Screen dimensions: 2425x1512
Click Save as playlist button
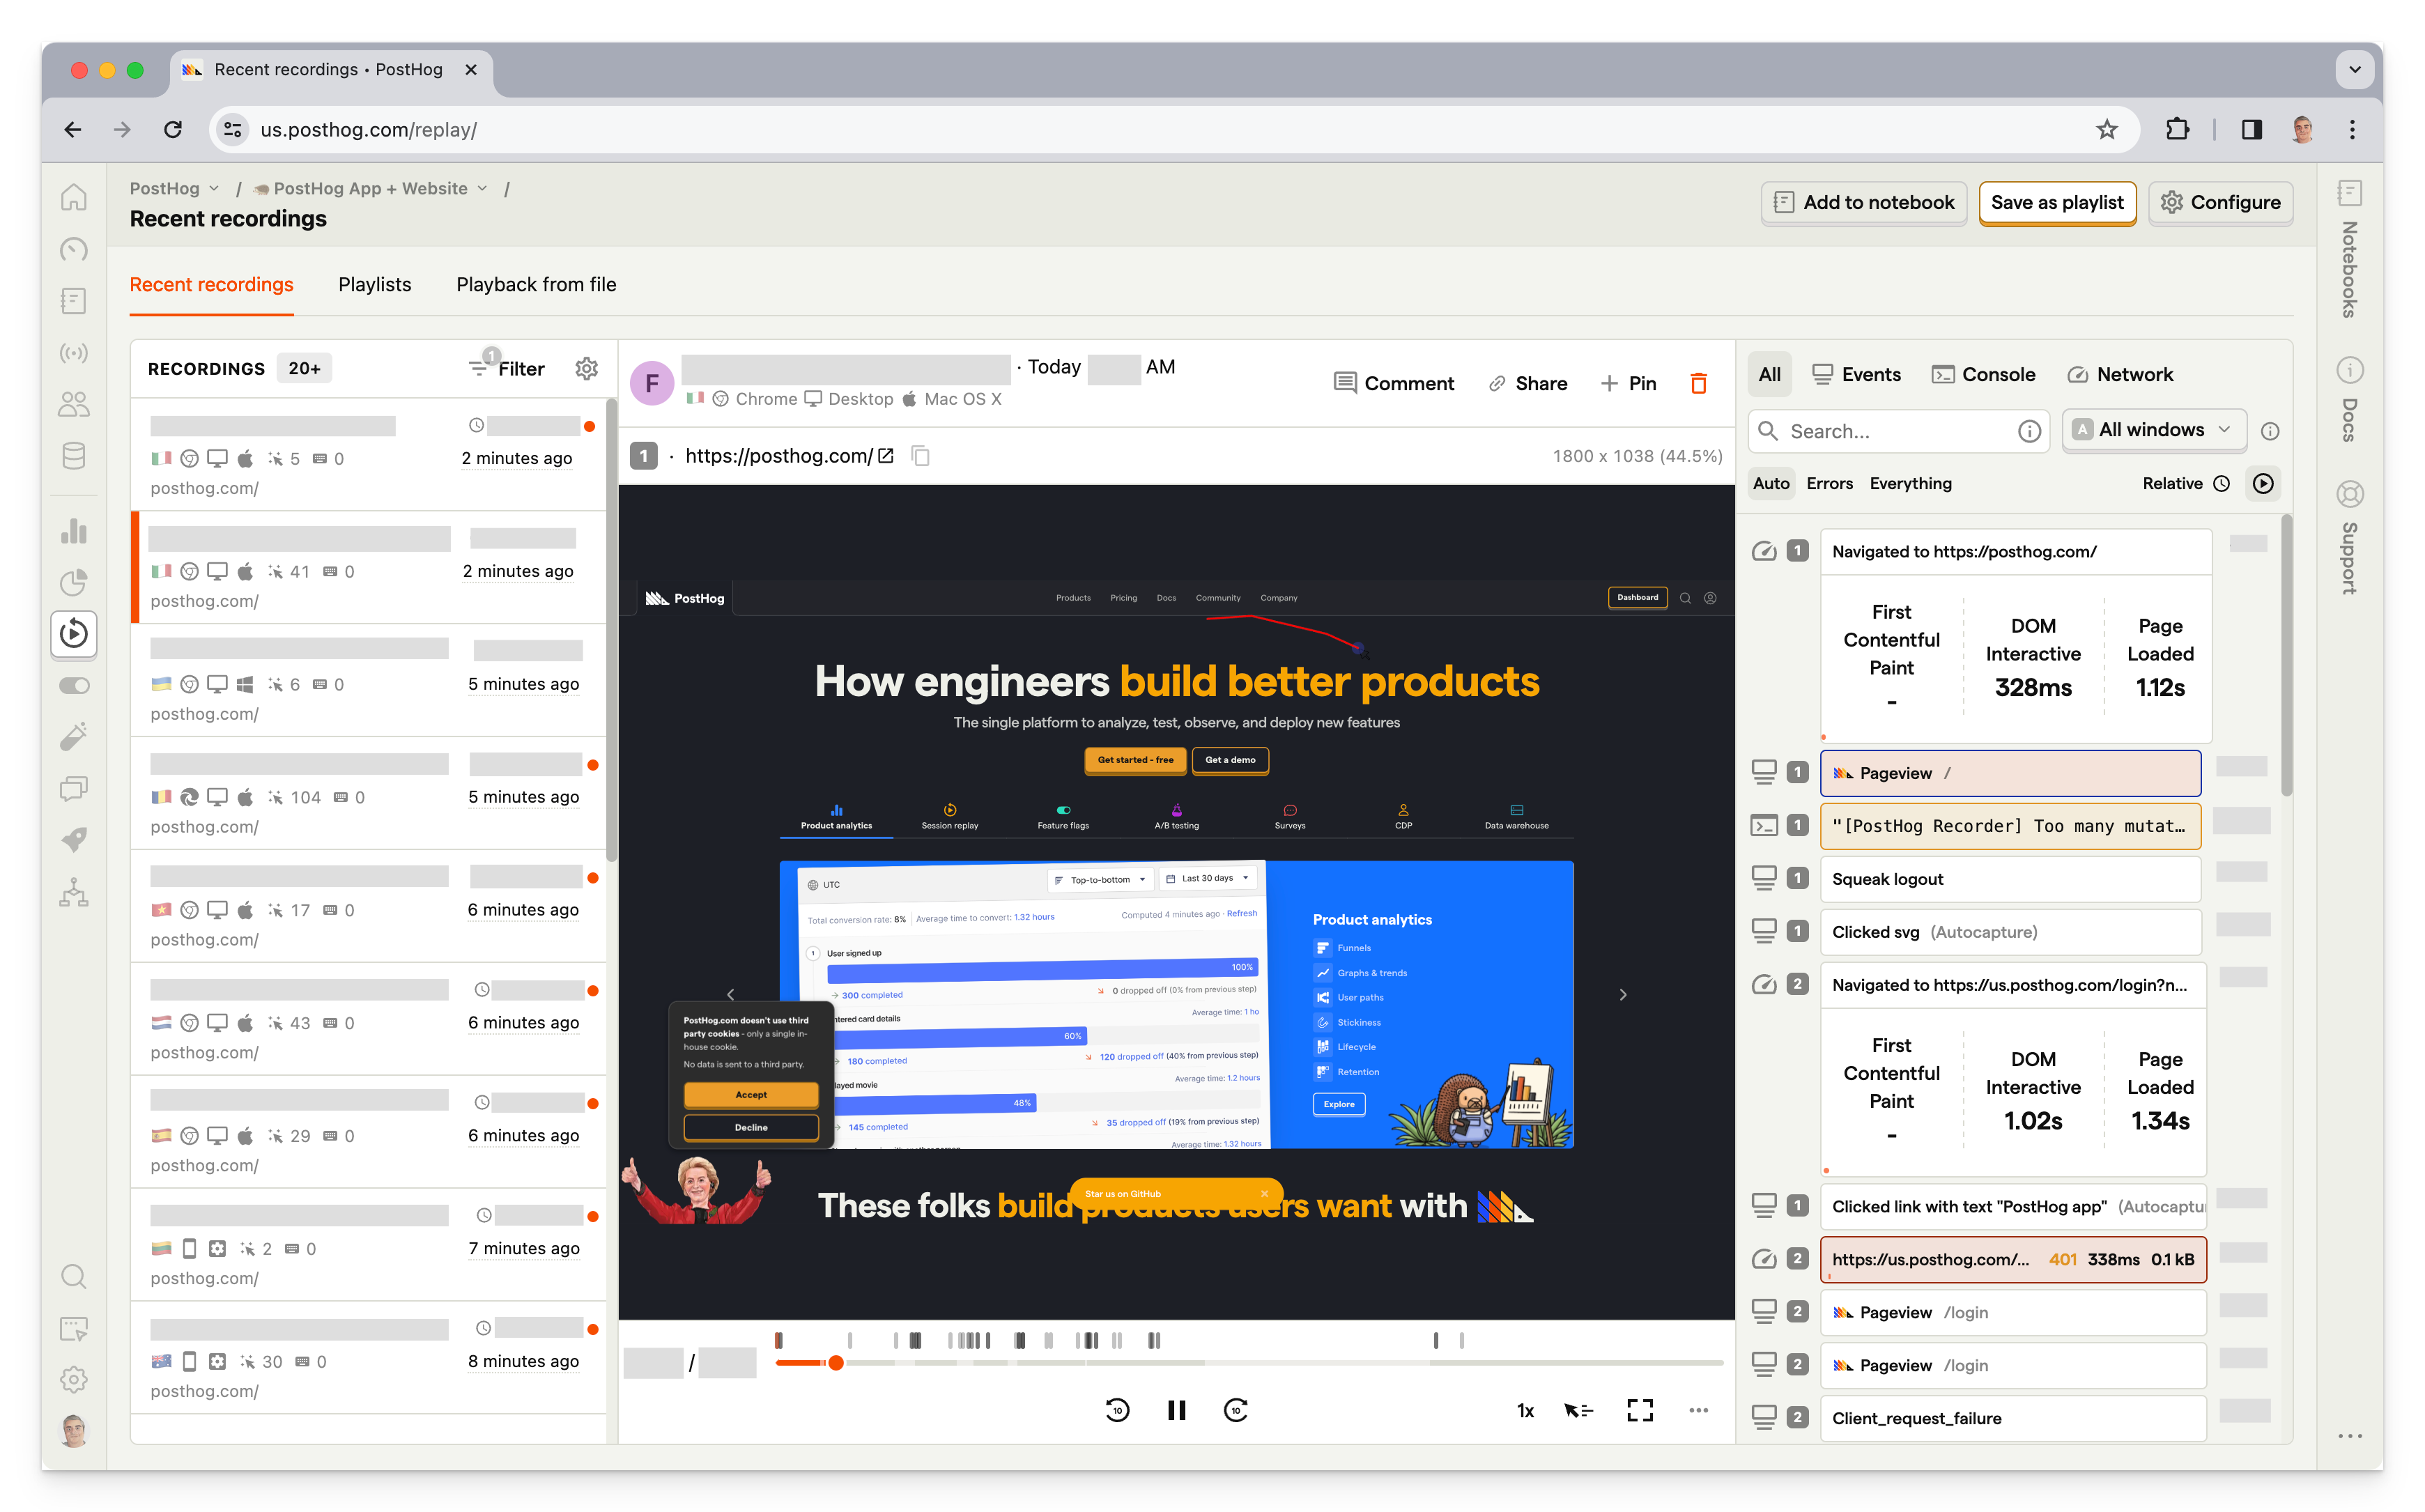click(x=2057, y=203)
